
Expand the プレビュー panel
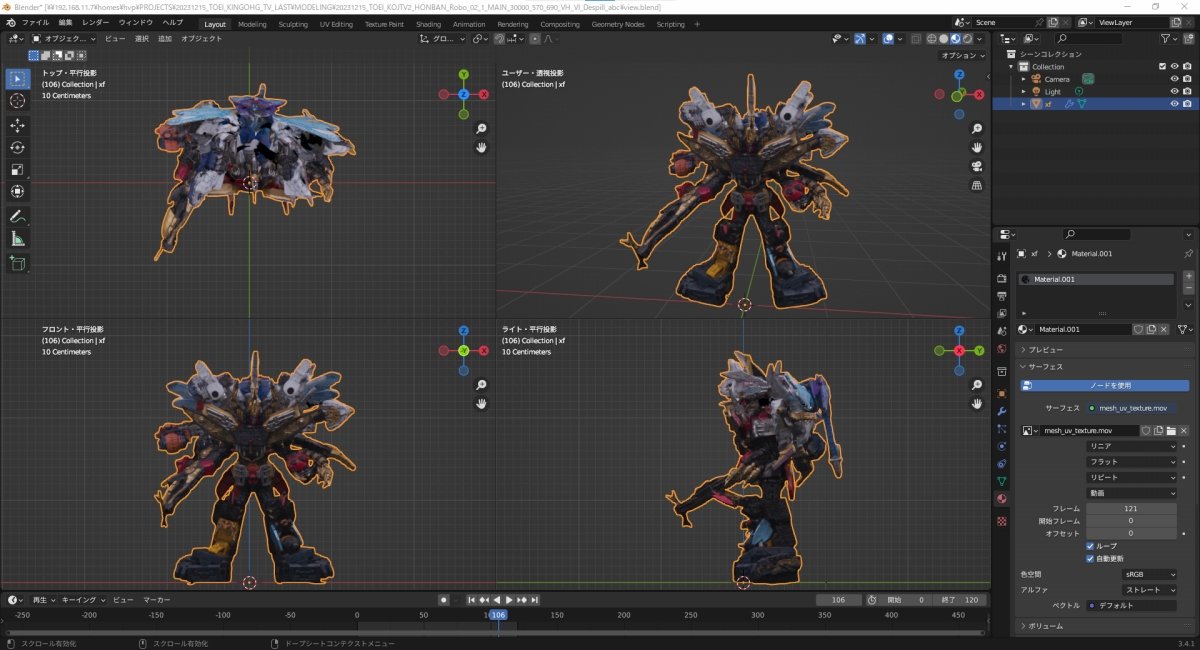(1045, 350)
